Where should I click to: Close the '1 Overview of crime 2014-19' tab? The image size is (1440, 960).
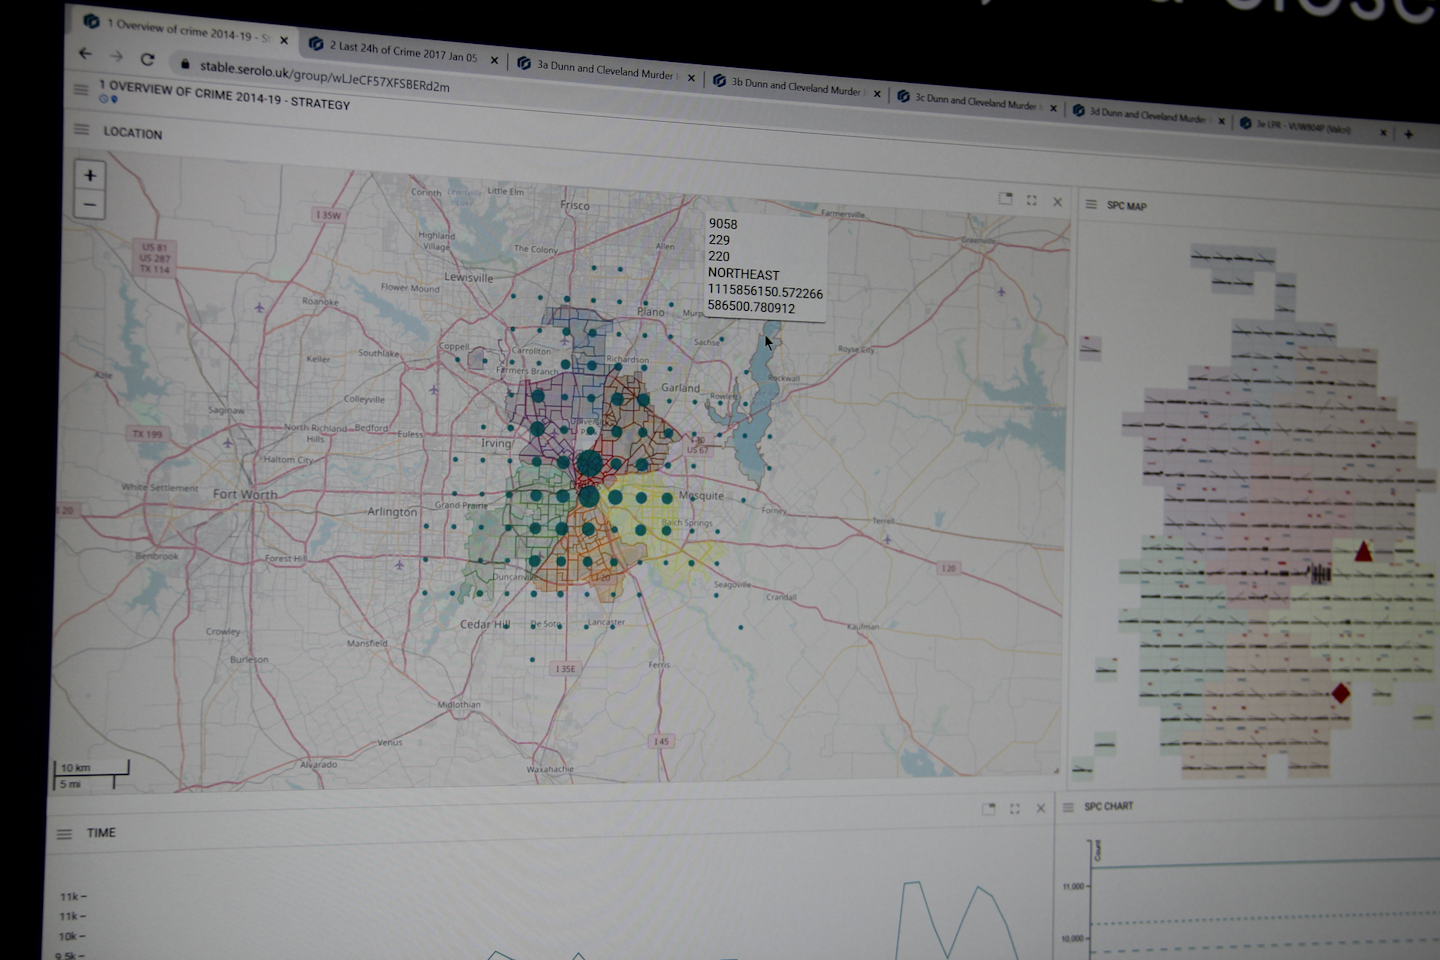click(284, 41)
